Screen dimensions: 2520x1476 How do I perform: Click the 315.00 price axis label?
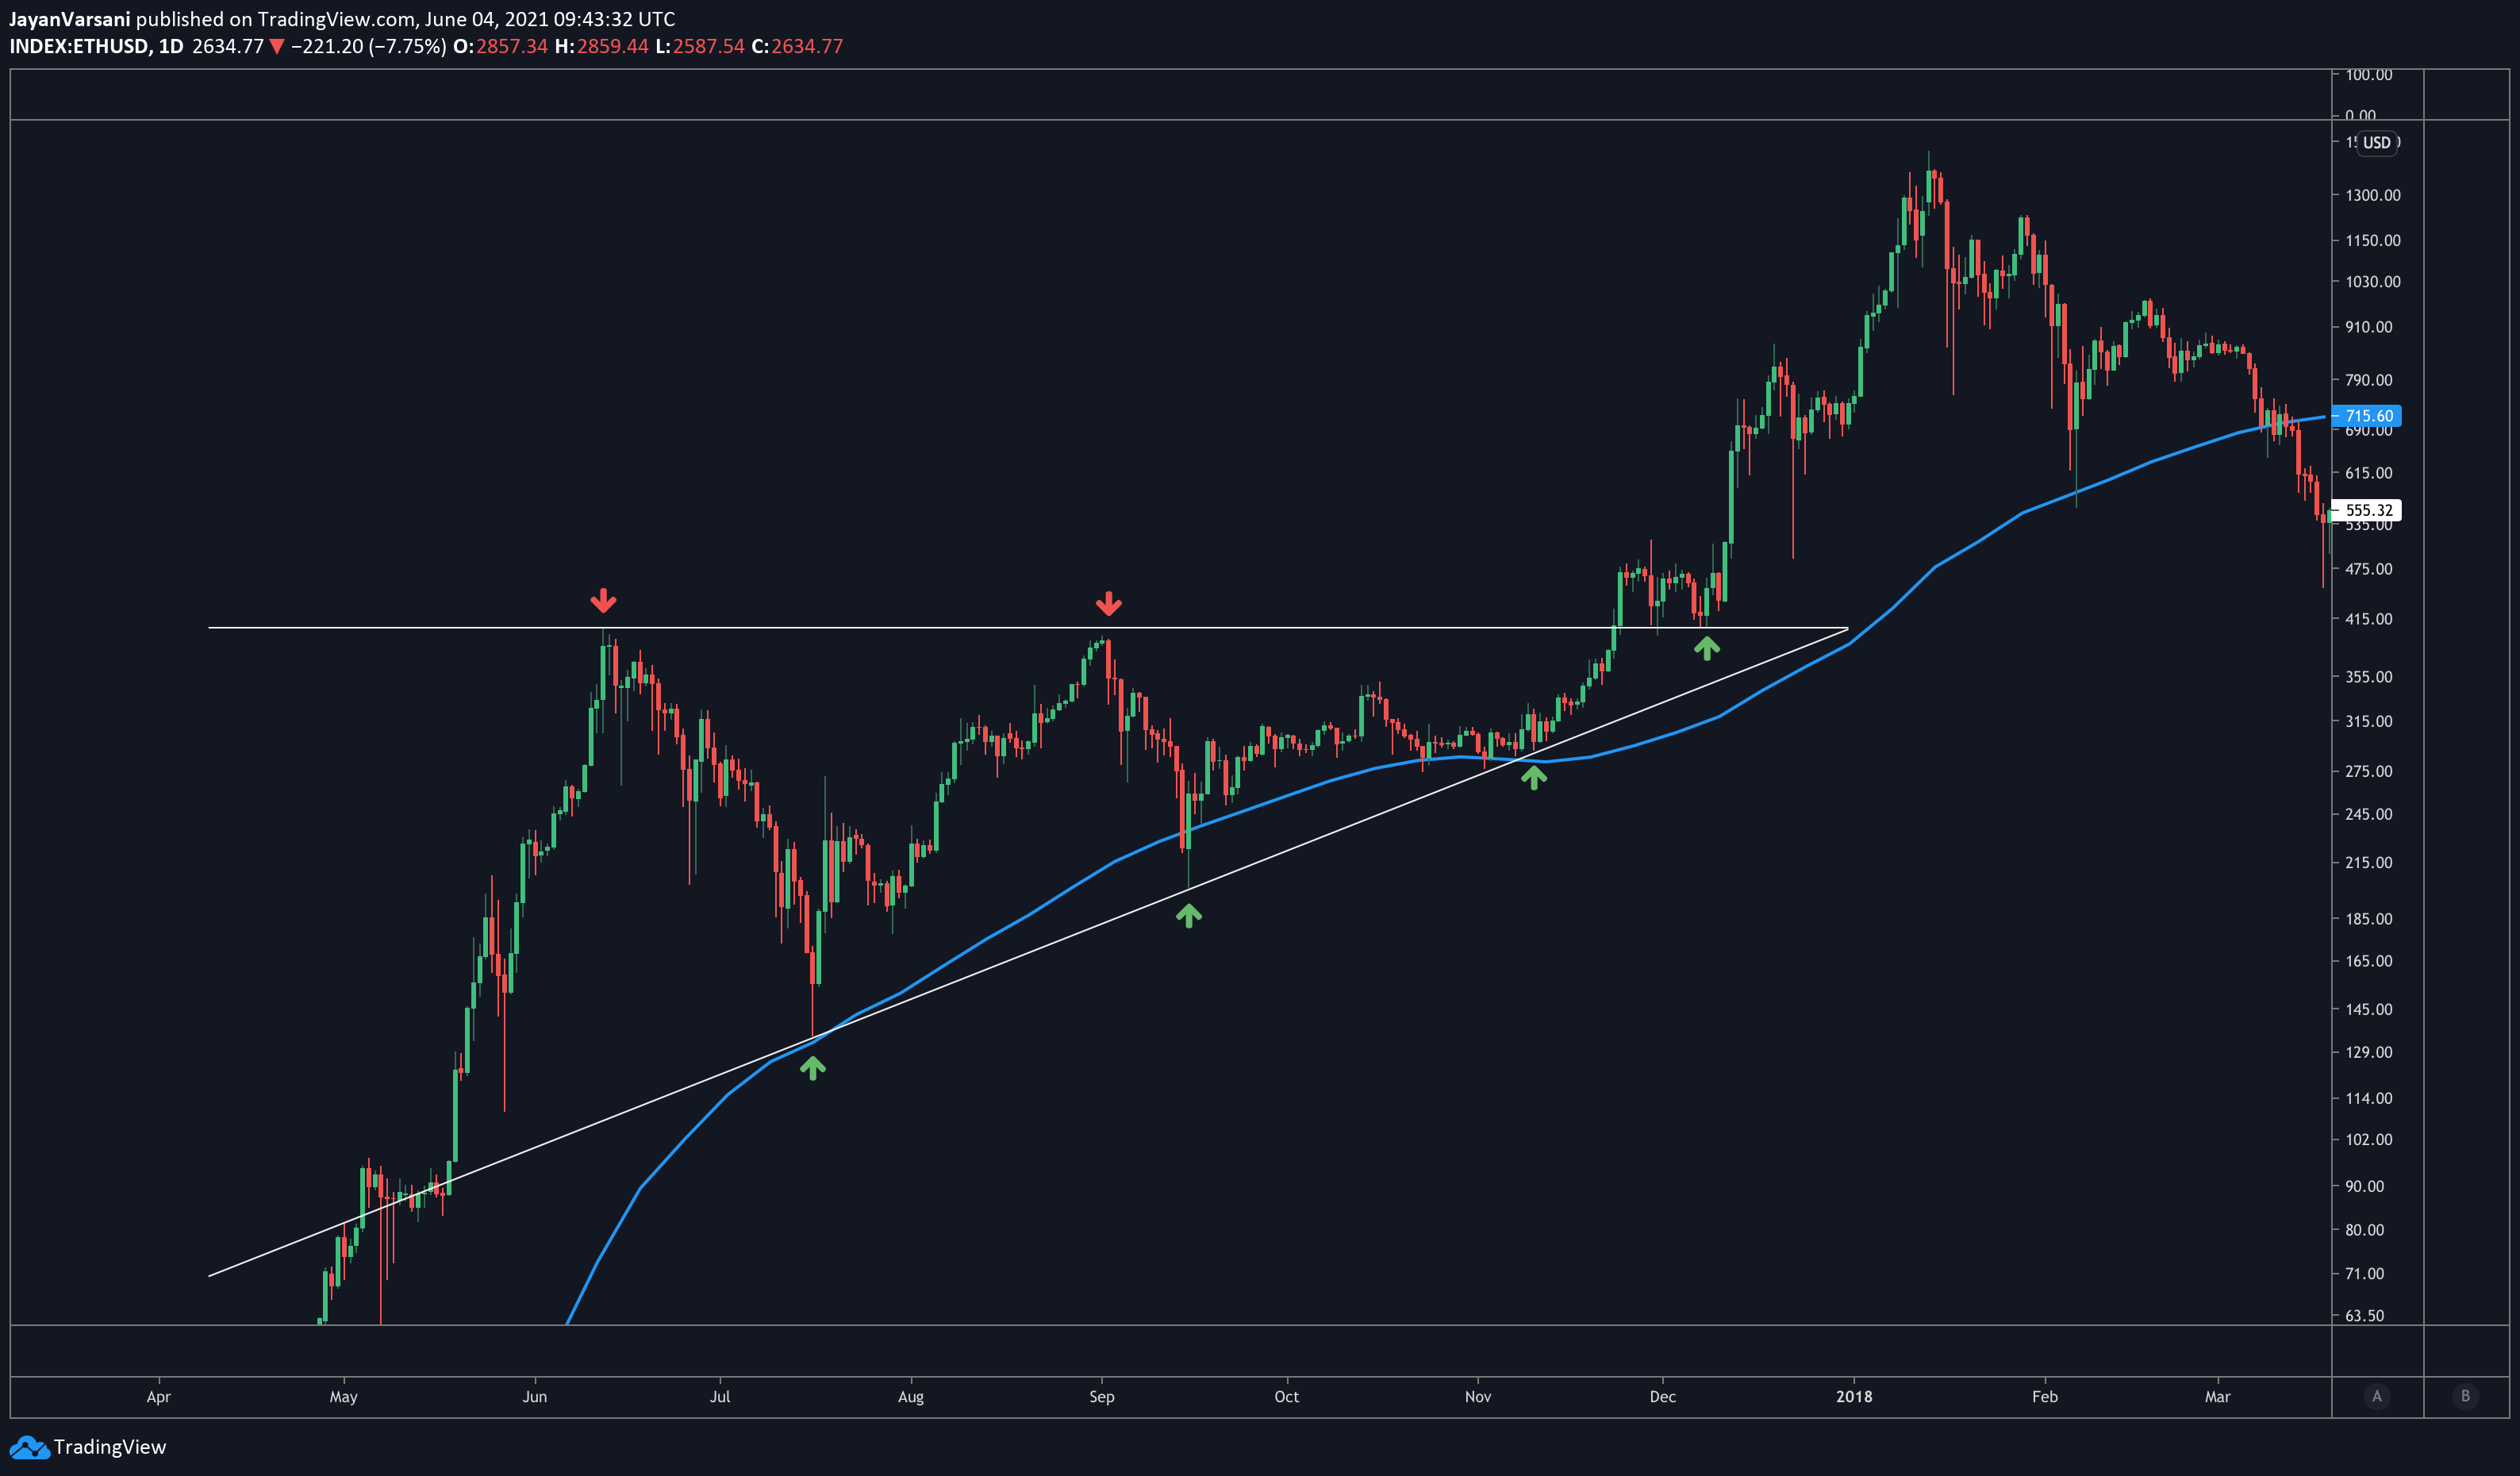click(x=2369, y=721)
